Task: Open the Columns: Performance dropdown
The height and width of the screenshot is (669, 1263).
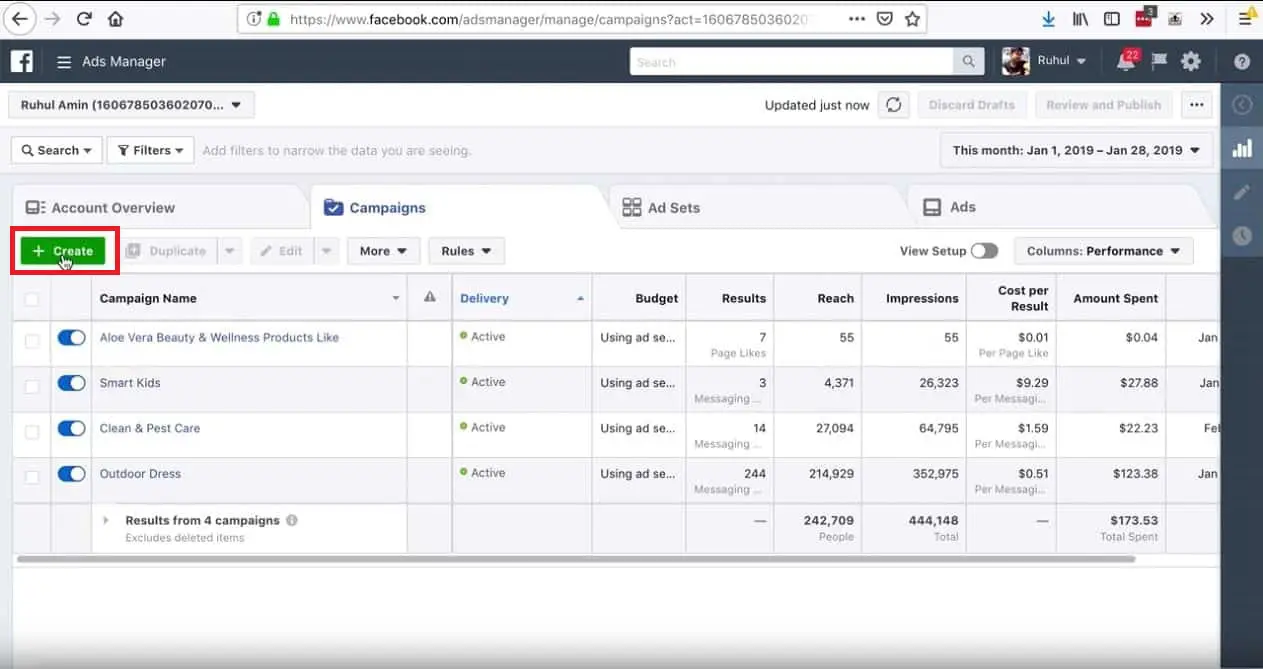Action: [x=1103, y=251]
